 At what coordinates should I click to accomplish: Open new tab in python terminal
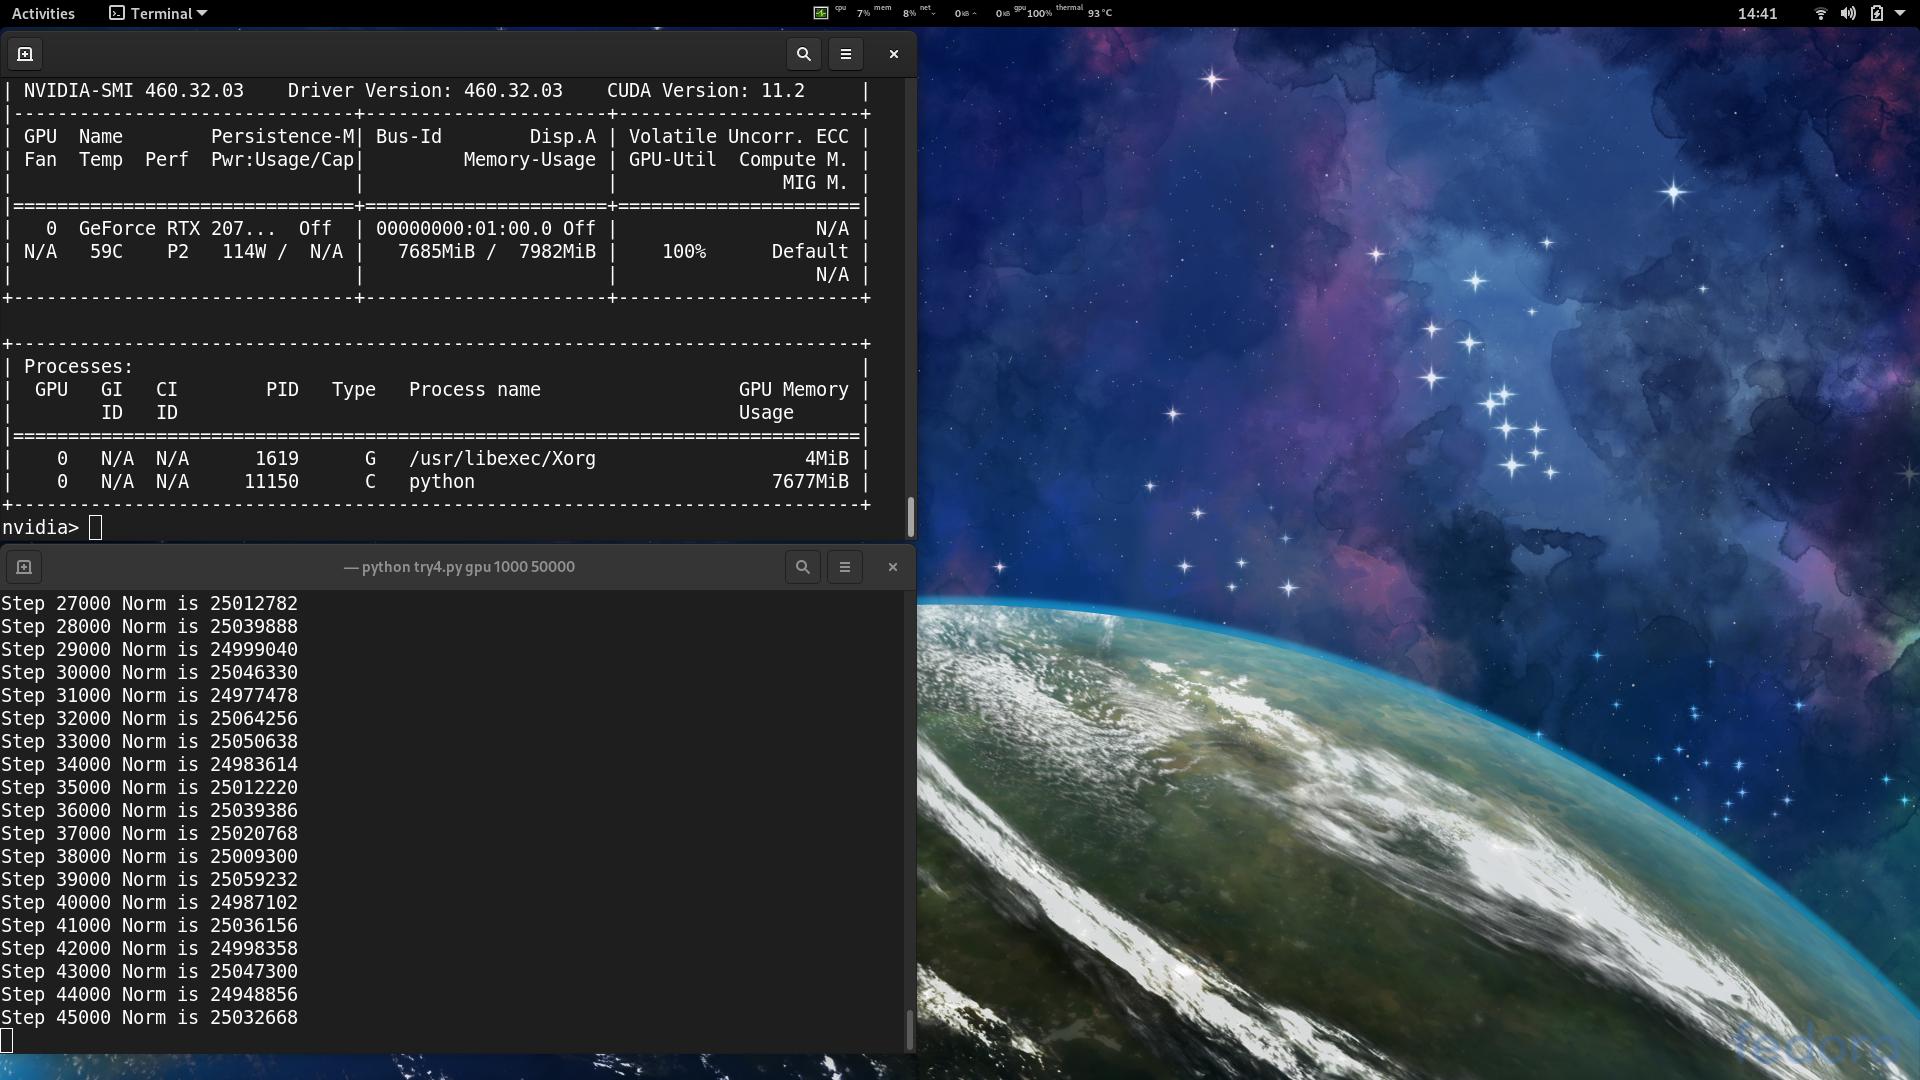coord(25,567)
